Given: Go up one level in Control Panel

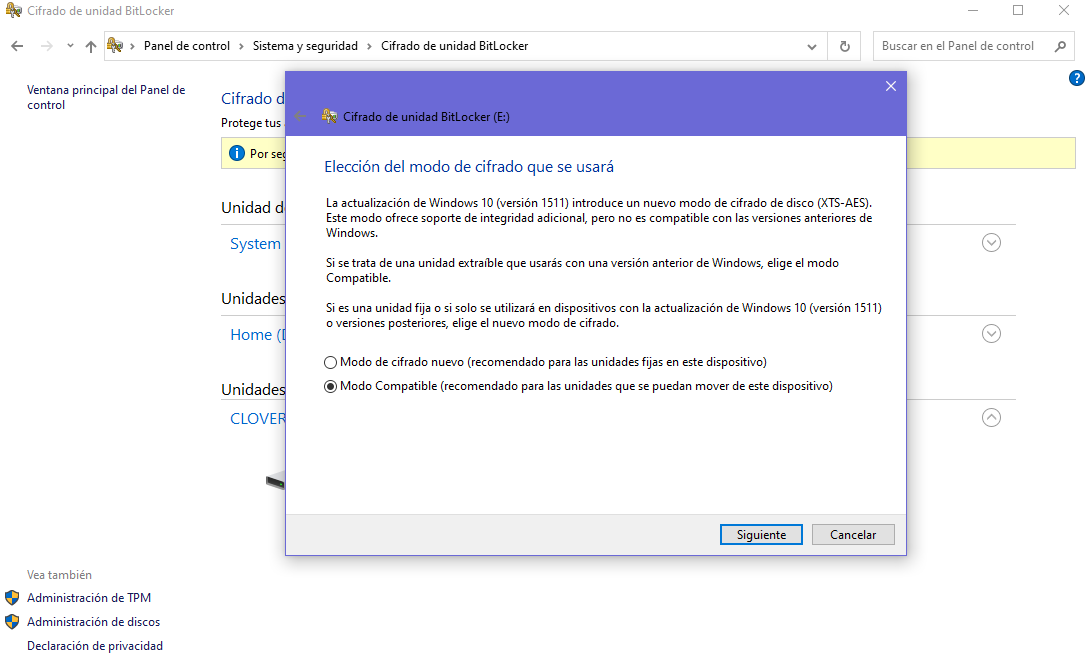Looking at the screenshot, I should point(91,46).
